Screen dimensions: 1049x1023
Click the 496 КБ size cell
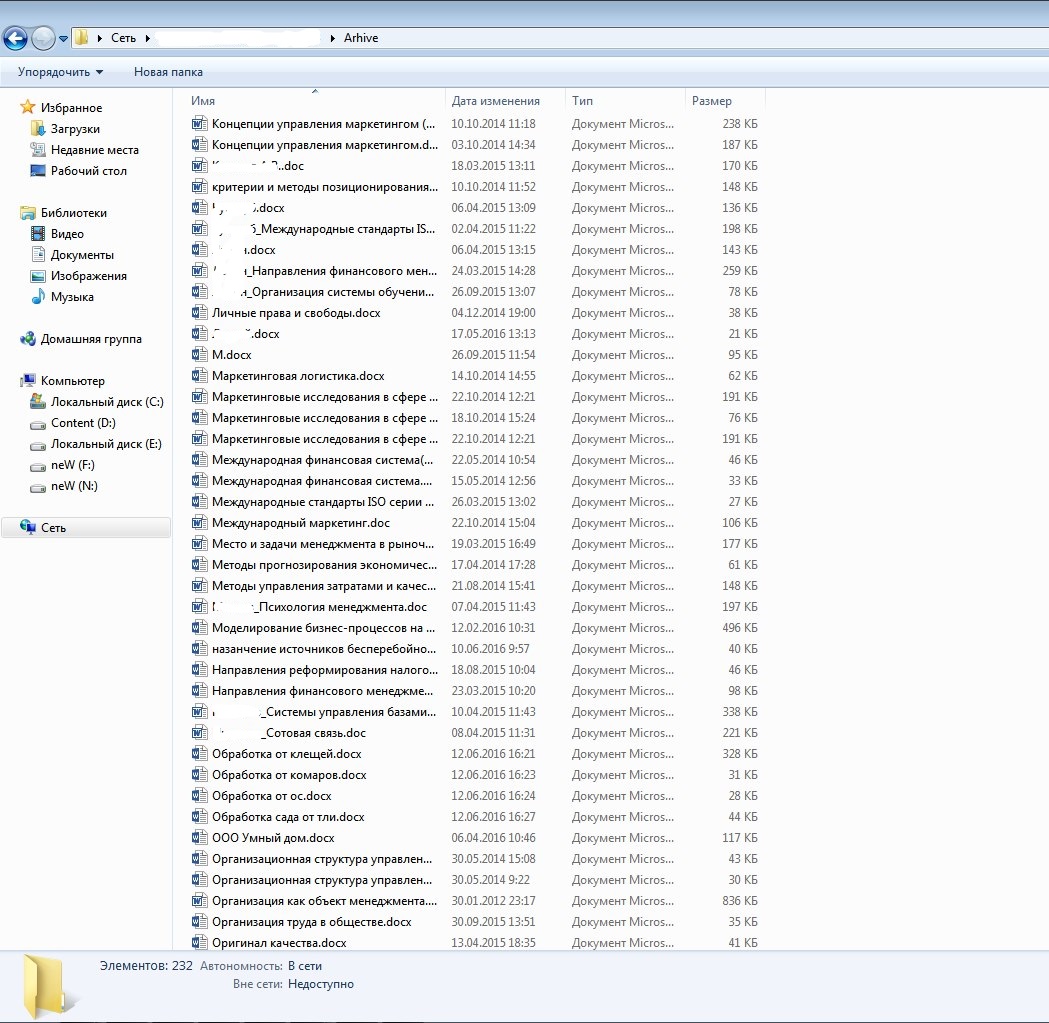pyautogui.click(x=739, y=628)
